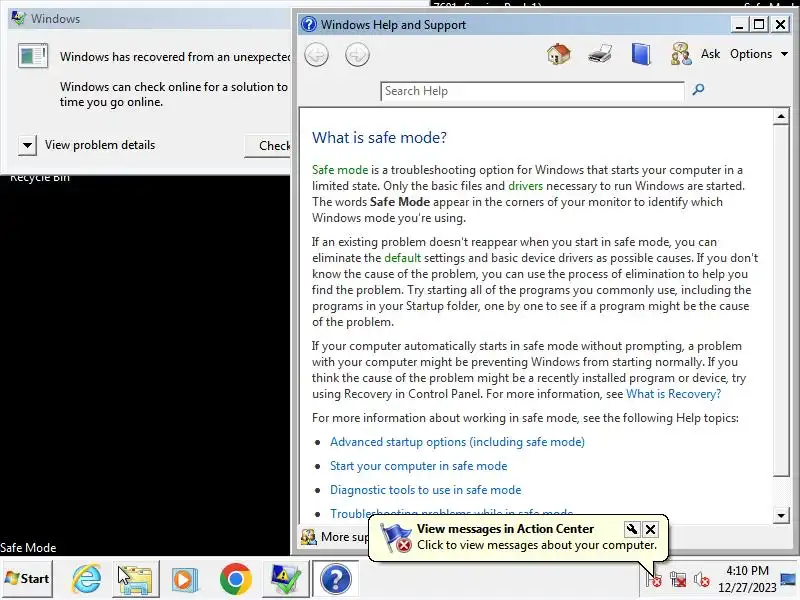
Task: Open Advanced startup options link
Action: (x=457, y=442)
